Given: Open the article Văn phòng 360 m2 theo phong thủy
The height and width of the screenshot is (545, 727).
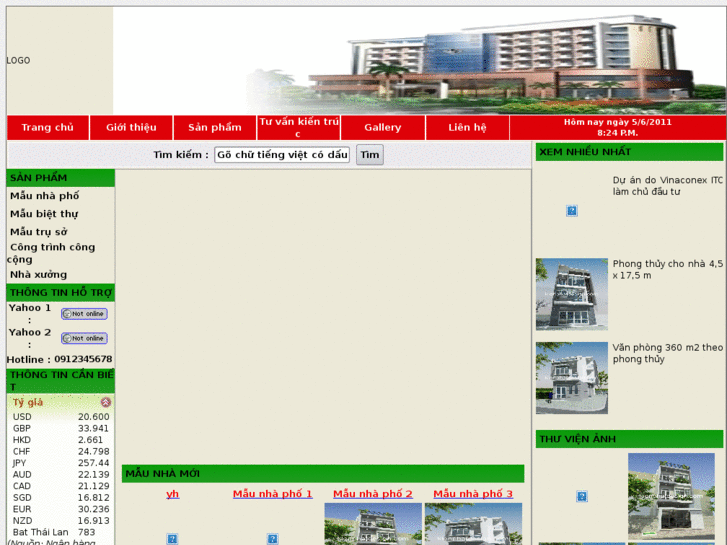Looking at the screenshot, I should pos(668,353).
